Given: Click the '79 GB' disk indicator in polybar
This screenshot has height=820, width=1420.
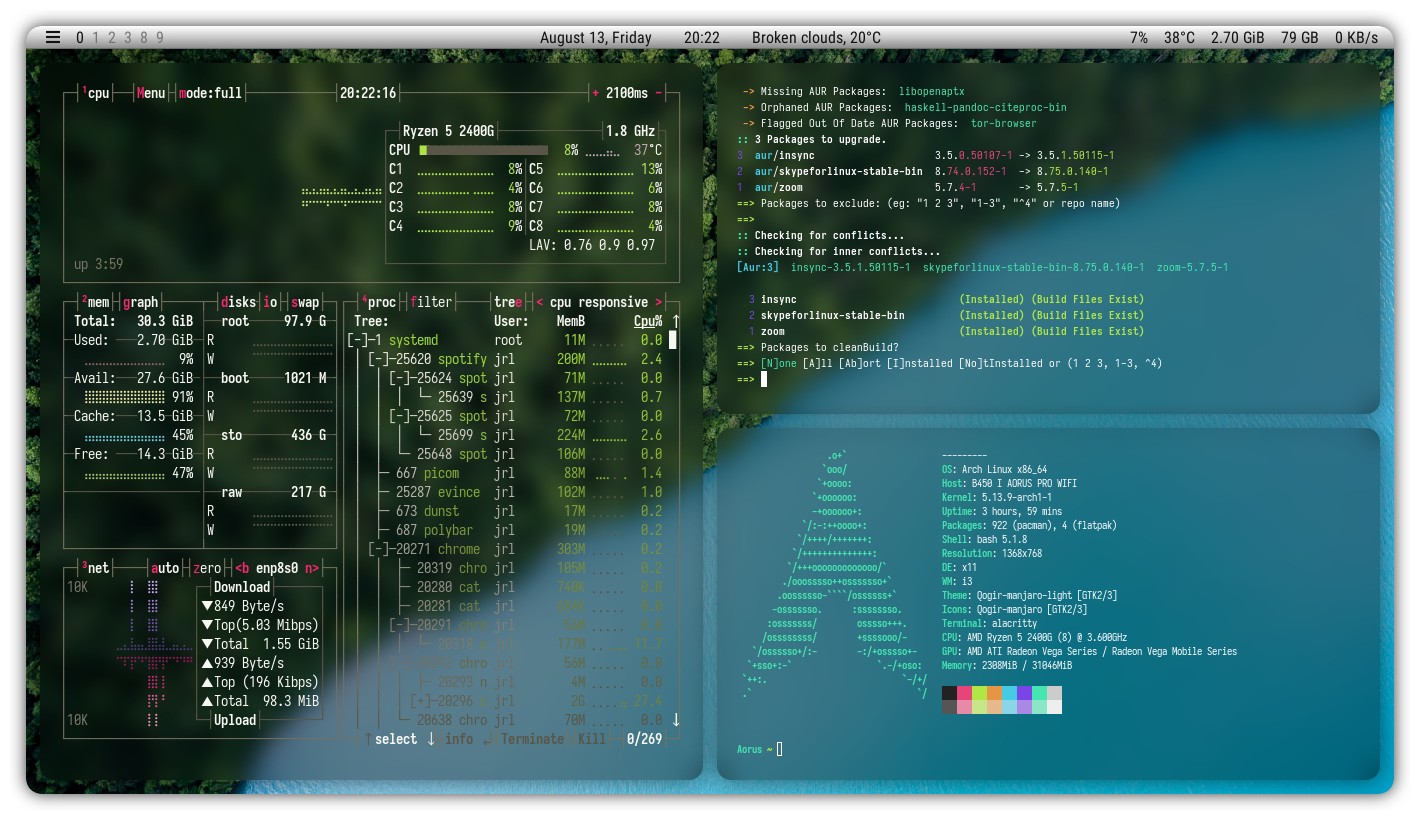Looking at the screenshot, I should tap(1300, 38).
